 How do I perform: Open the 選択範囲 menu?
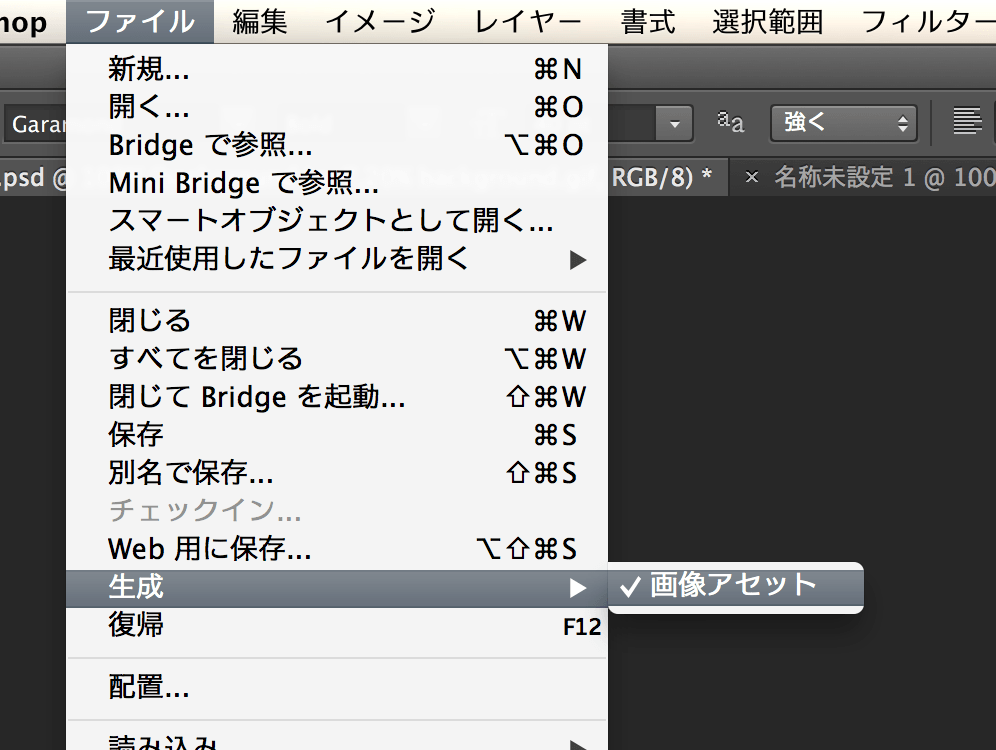pos(768,21)
